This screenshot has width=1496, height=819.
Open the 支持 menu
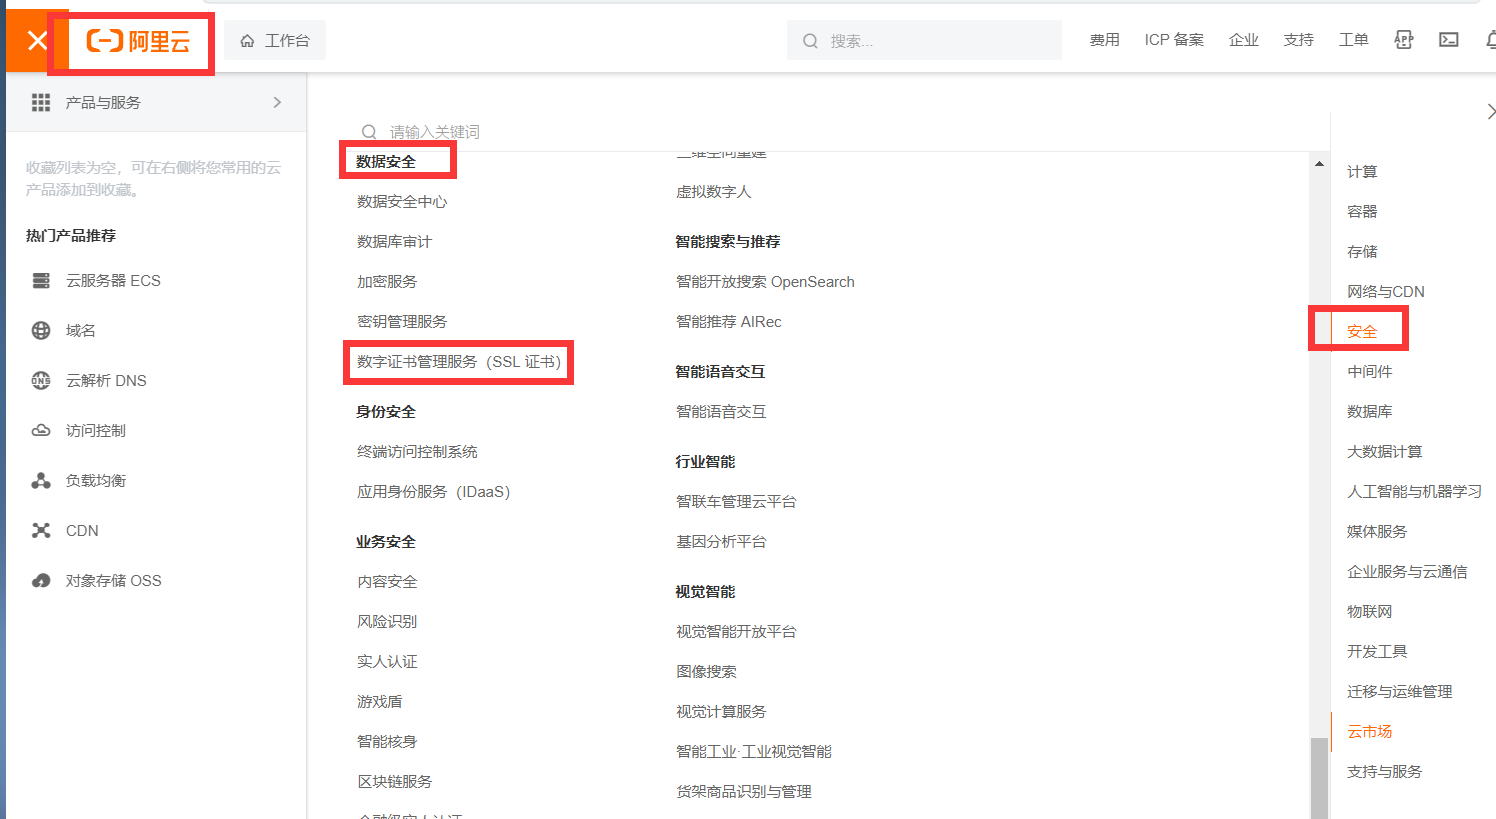click(1298, 40)
